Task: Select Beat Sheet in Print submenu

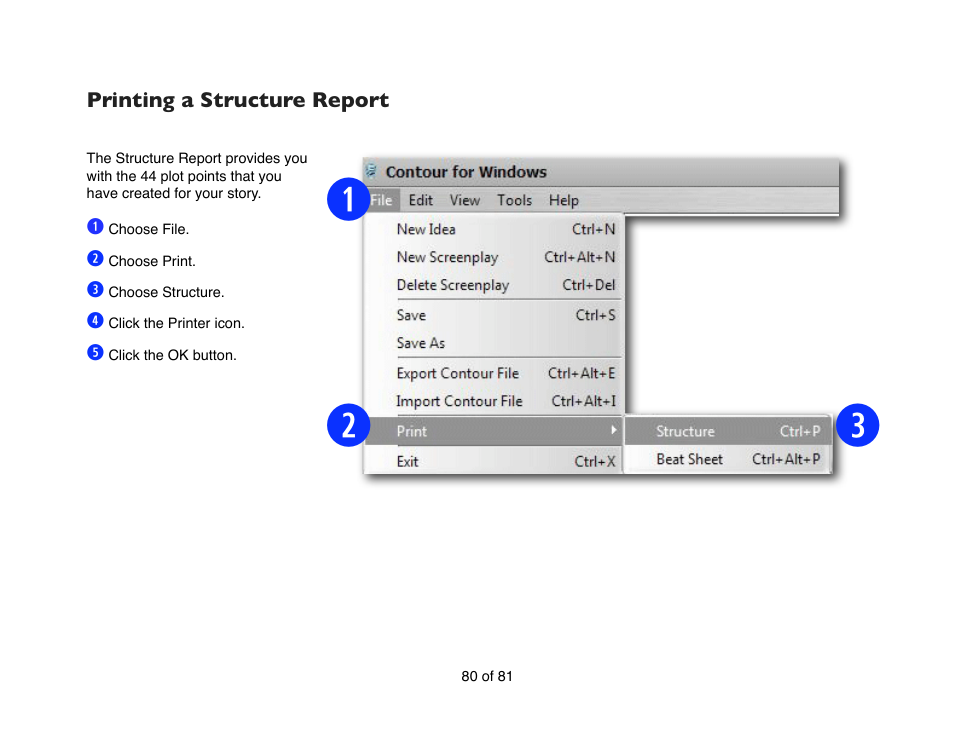Action: pyautogui.click(x=728, y=459)
